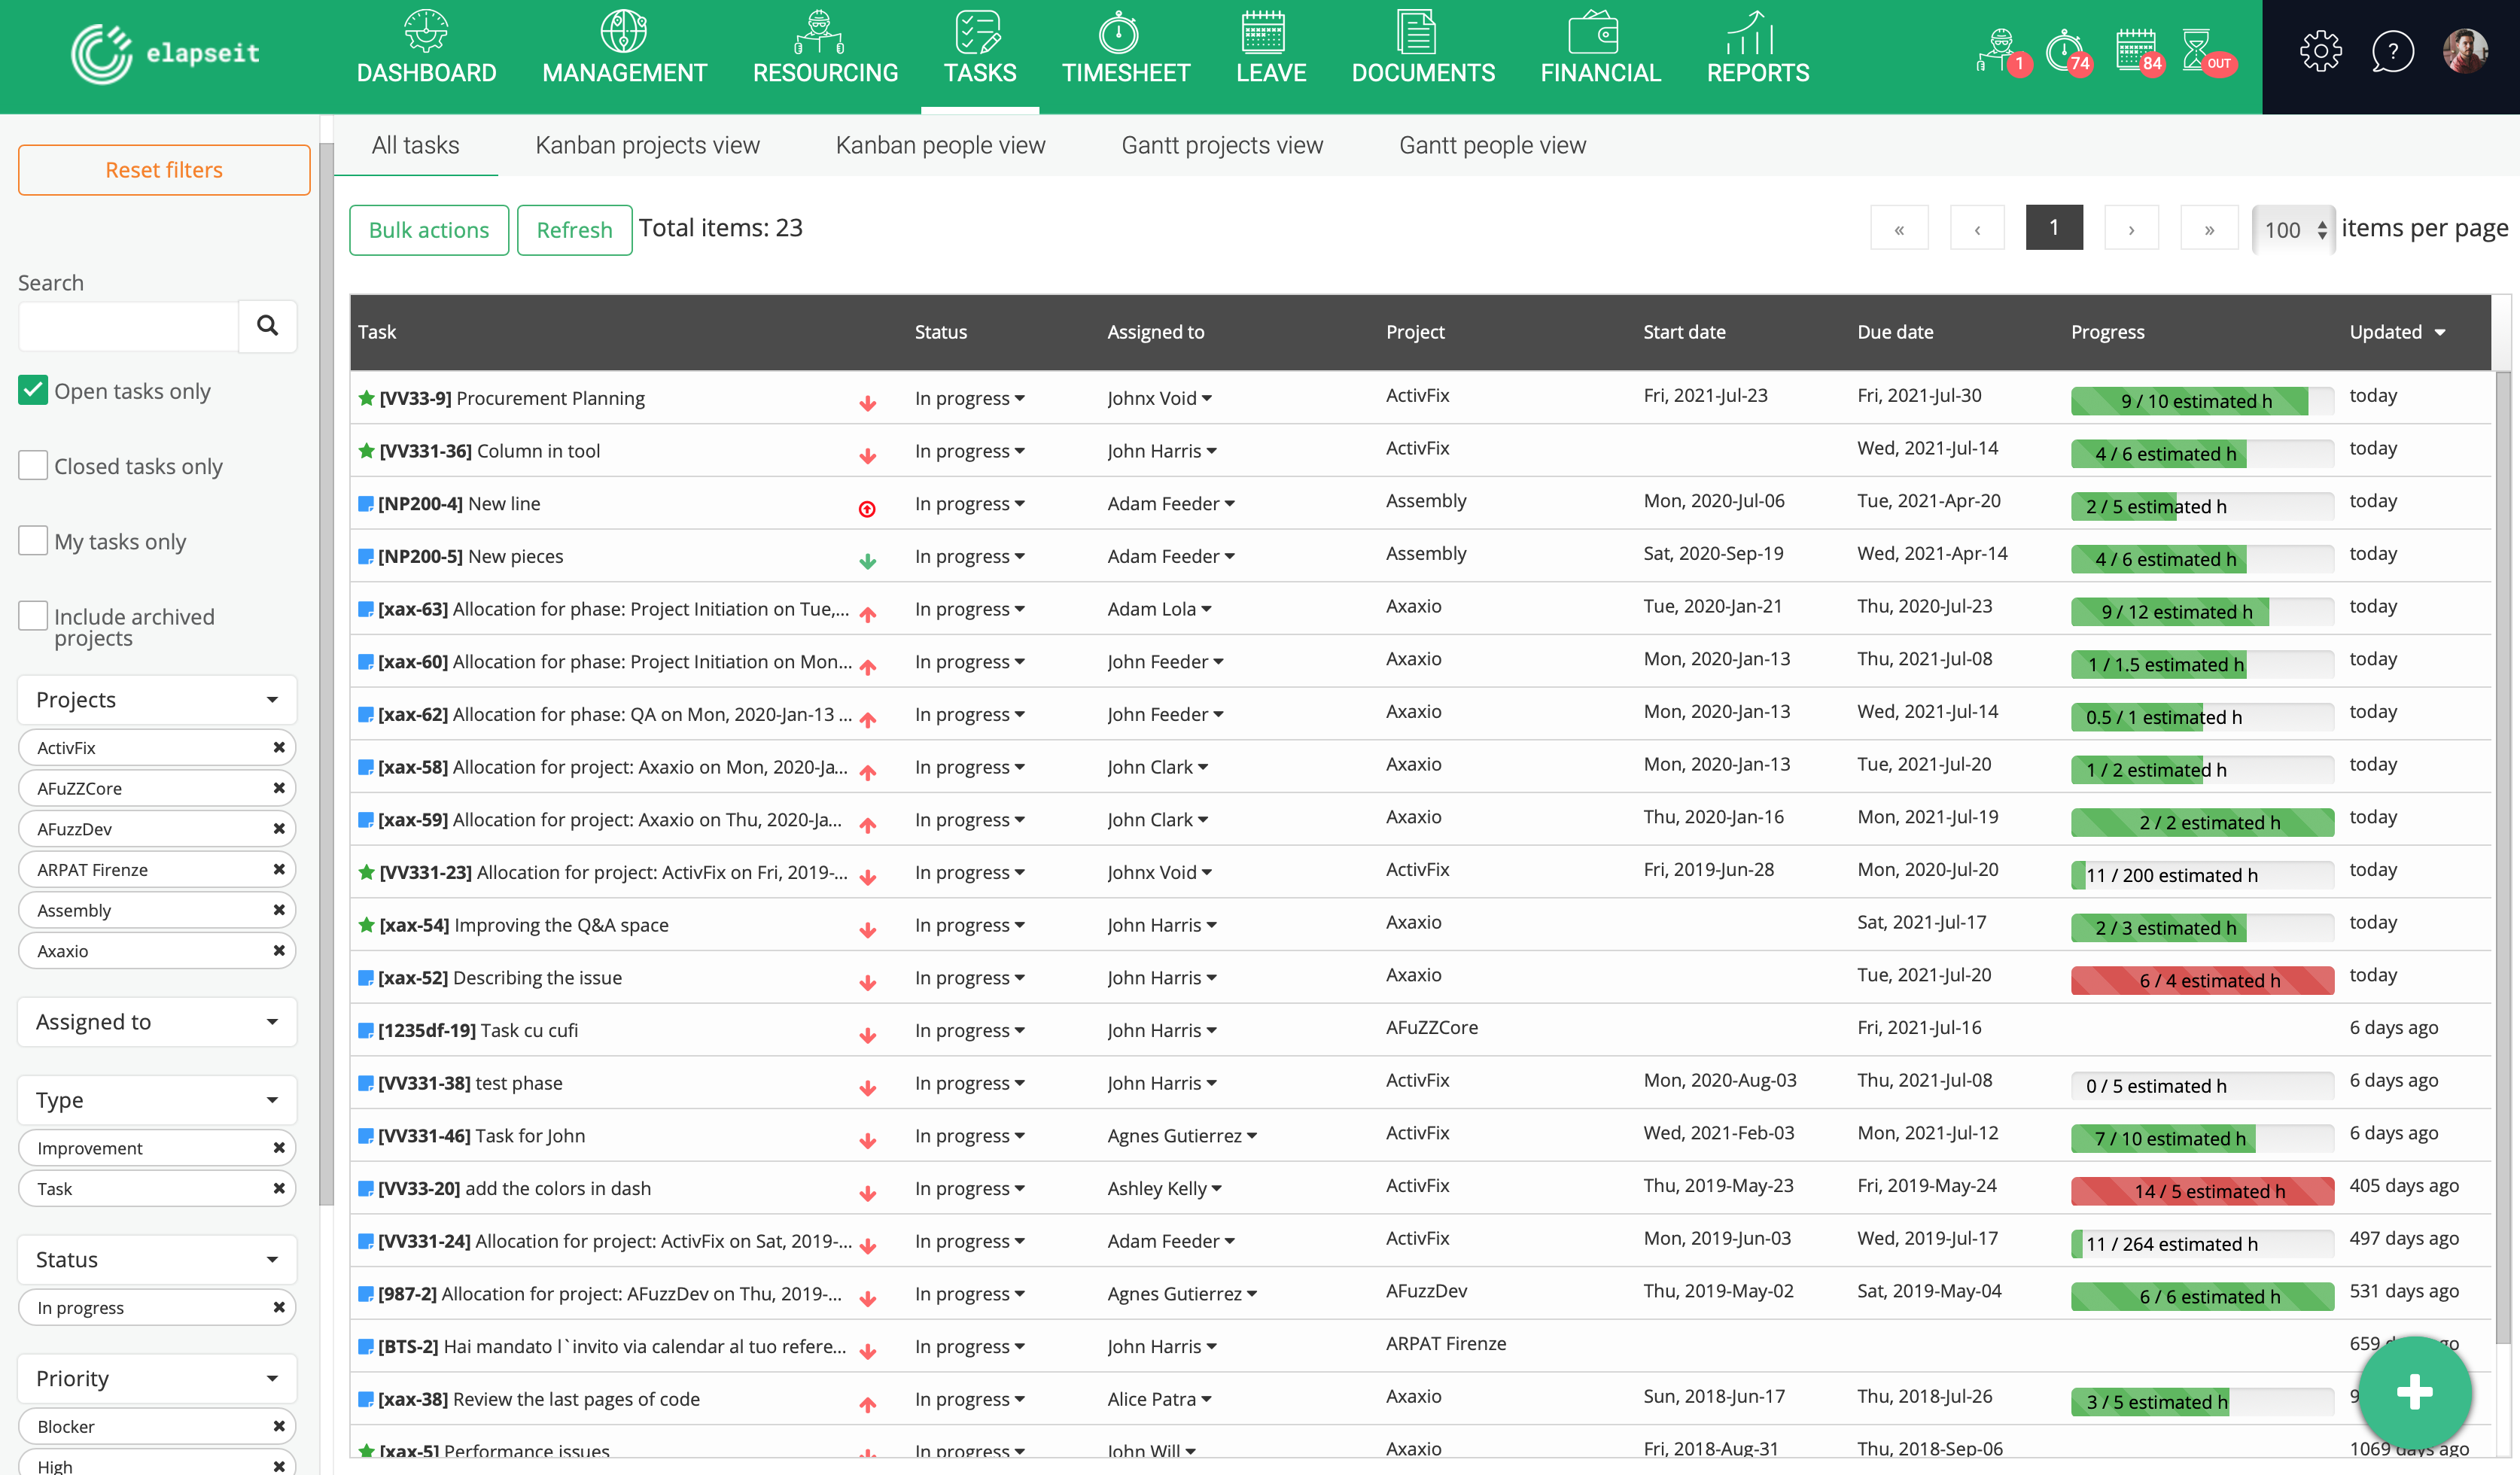Open the Resourcing section icon

point(819,32)
